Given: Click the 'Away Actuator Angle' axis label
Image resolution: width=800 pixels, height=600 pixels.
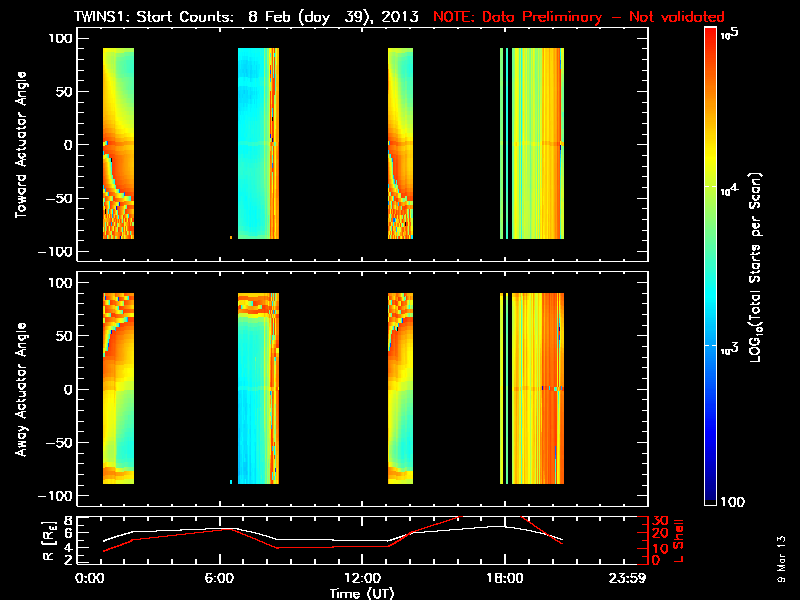Looking at the screenshot, I should [21, 389].
